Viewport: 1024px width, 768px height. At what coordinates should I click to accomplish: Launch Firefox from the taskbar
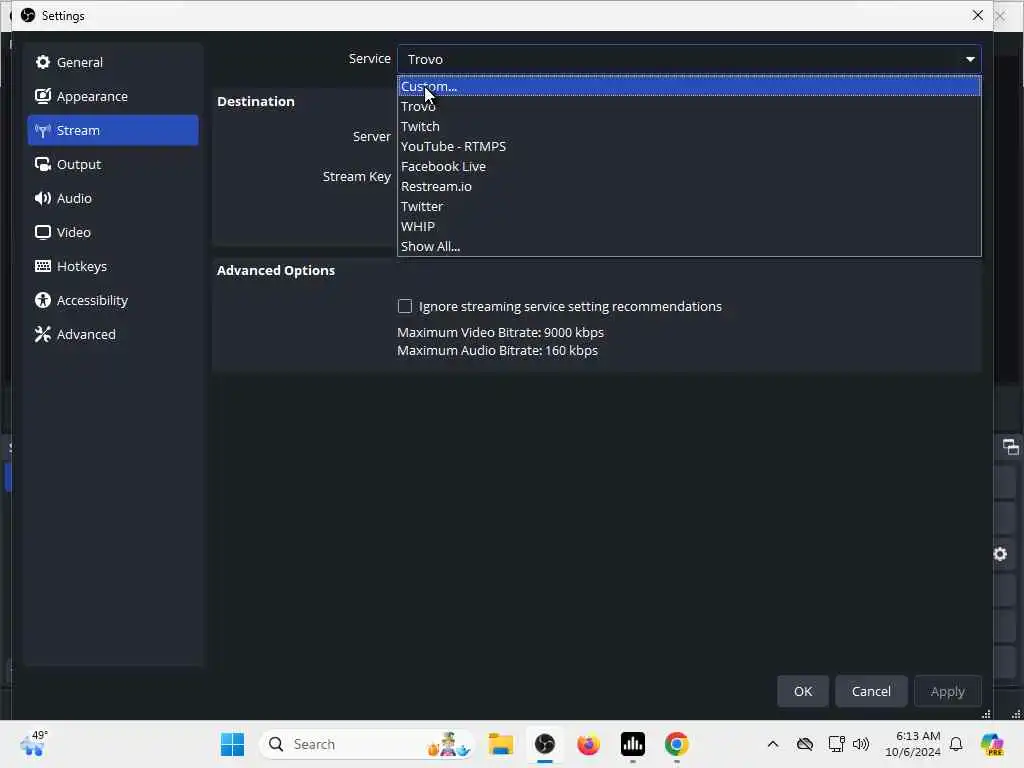(588, 744)
